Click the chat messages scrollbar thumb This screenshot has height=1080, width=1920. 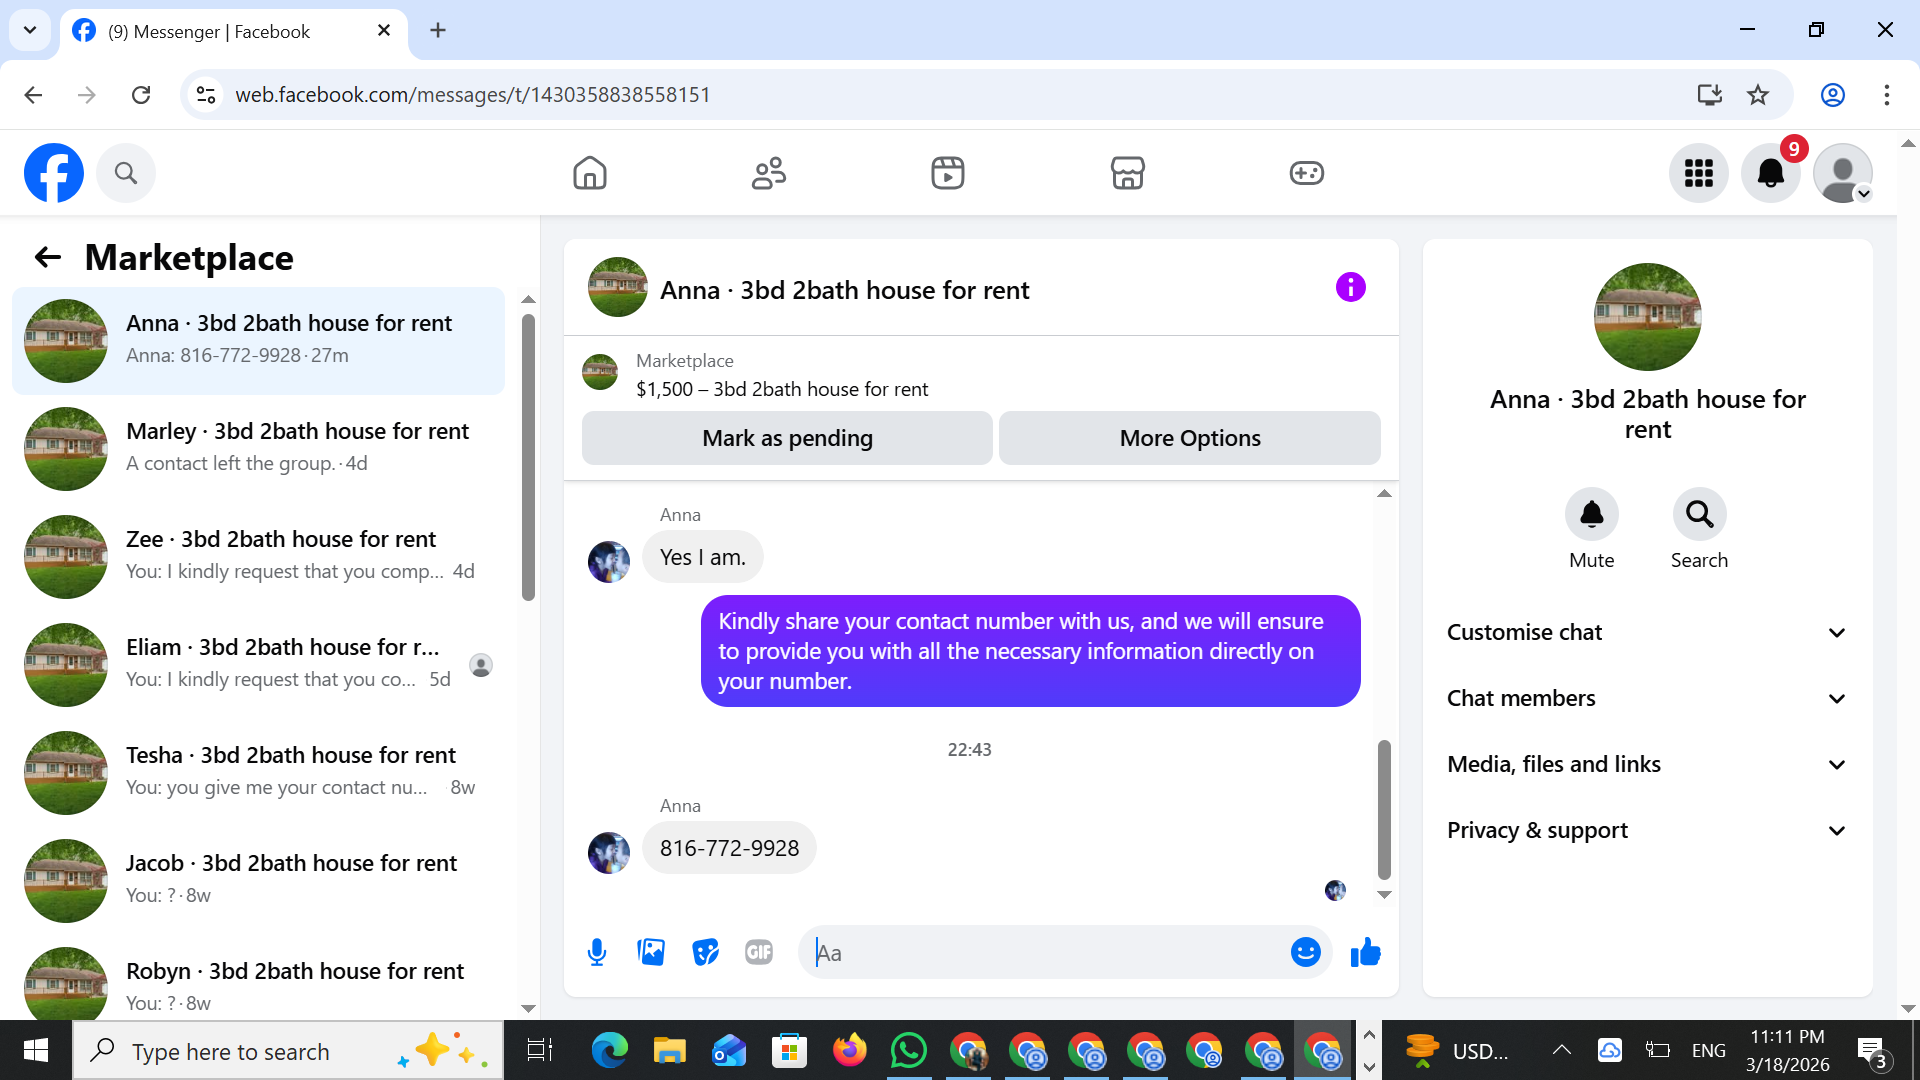(x=1384, y=808)
